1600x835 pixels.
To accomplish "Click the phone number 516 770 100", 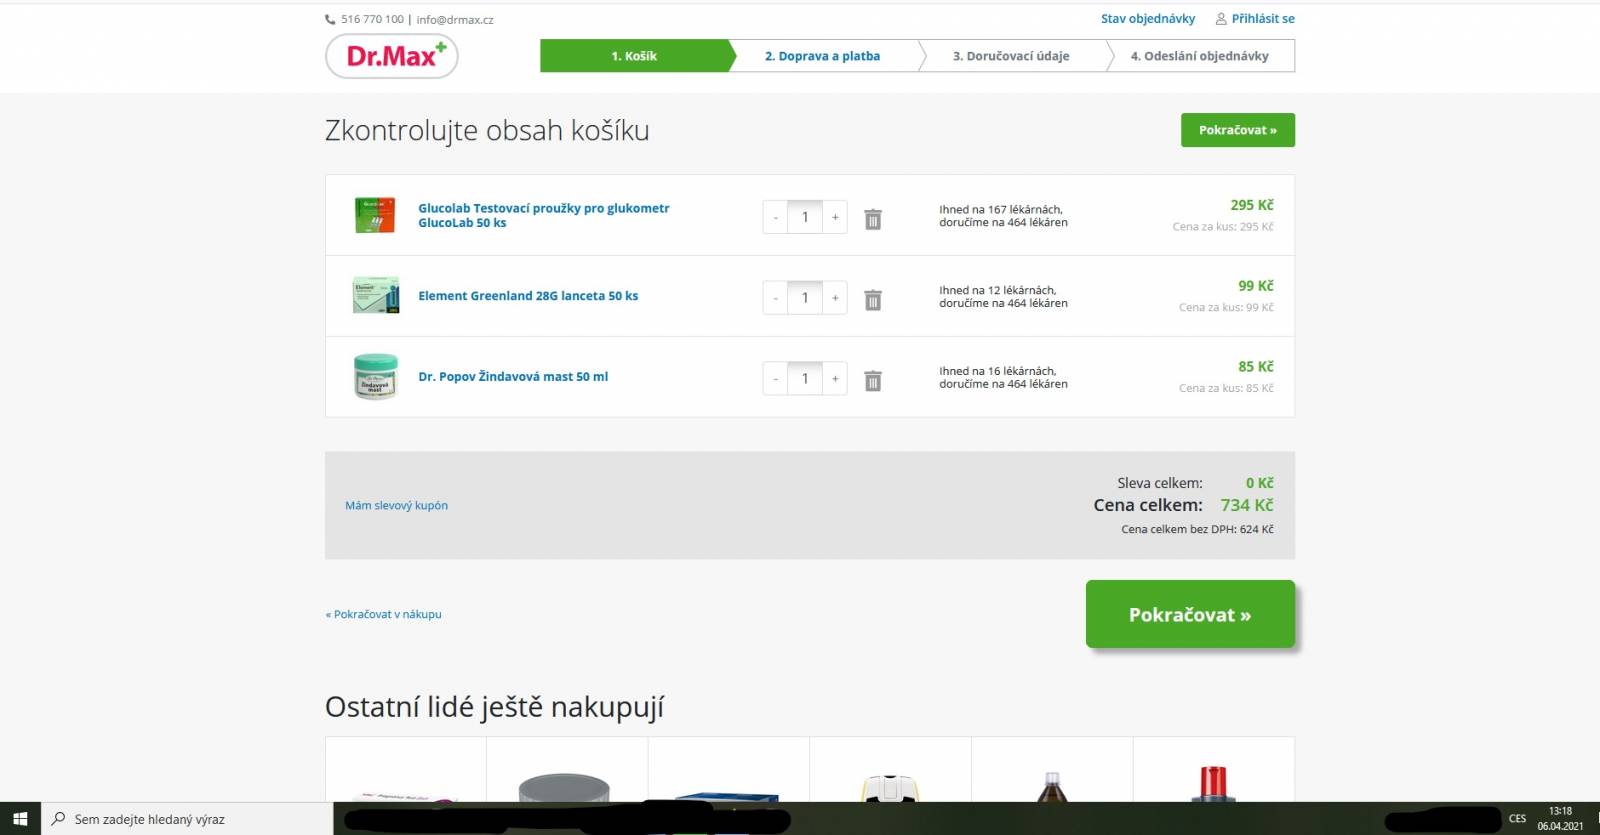I will 372,19.
